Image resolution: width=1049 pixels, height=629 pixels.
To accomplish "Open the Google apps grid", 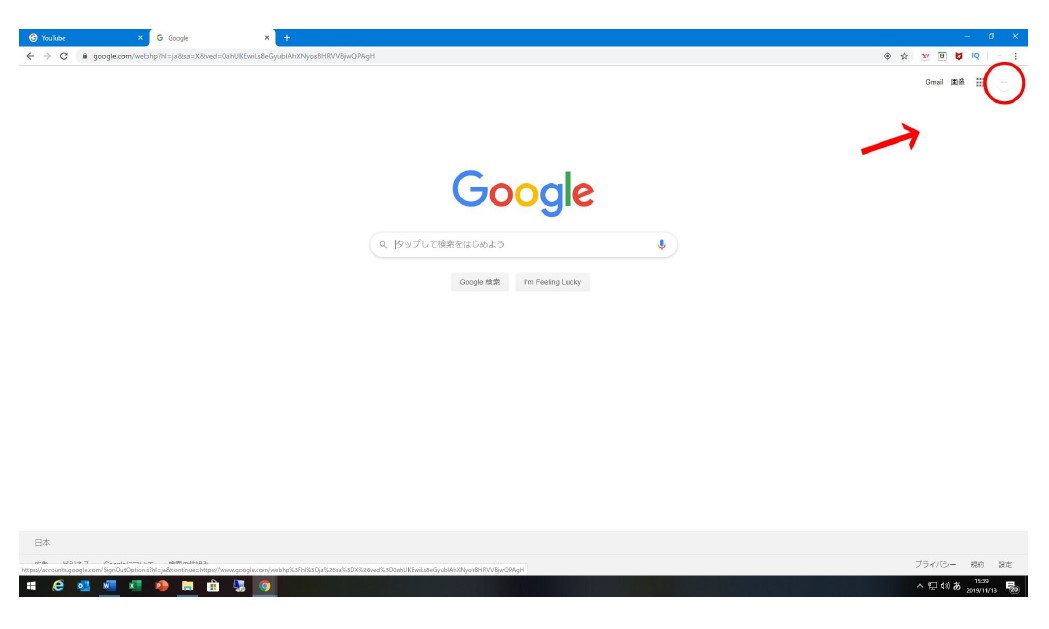I will pos(979,82).
